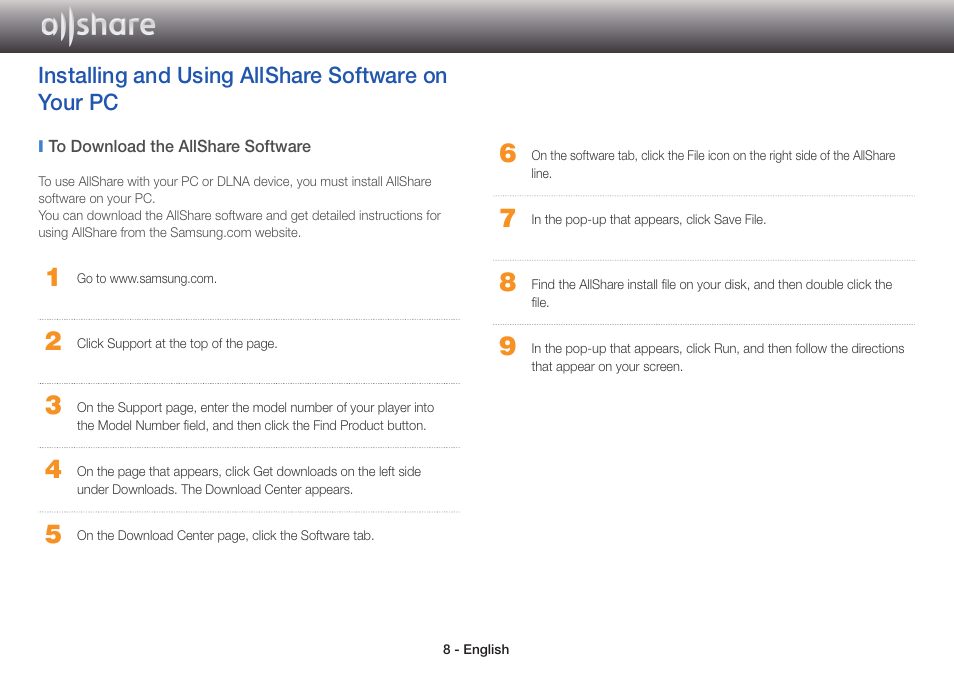Select heading 'Installing and Using AllShare Software on'

242,76
